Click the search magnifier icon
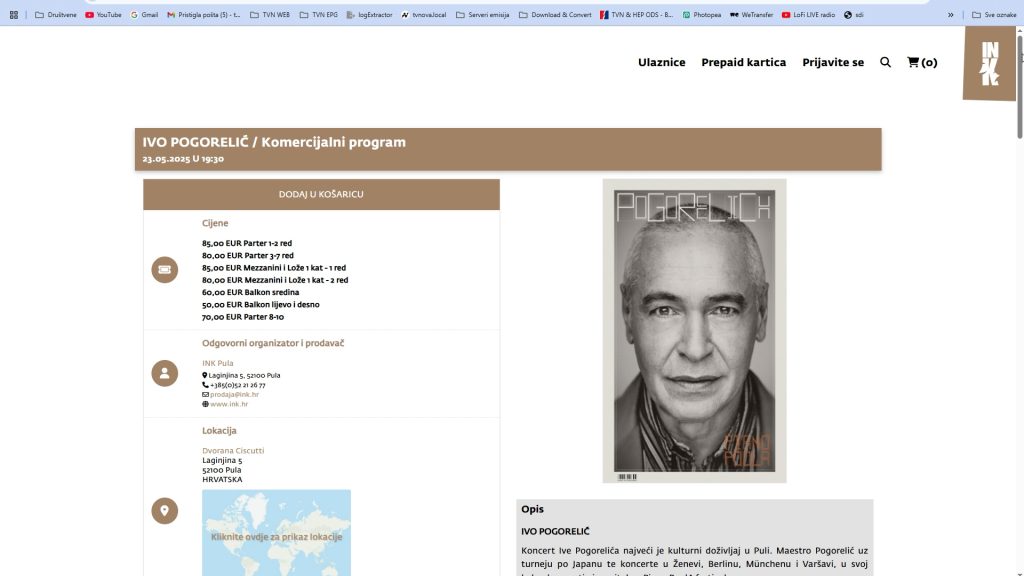The height and width of the screenshot is (576, 1024). click(885, 62)
